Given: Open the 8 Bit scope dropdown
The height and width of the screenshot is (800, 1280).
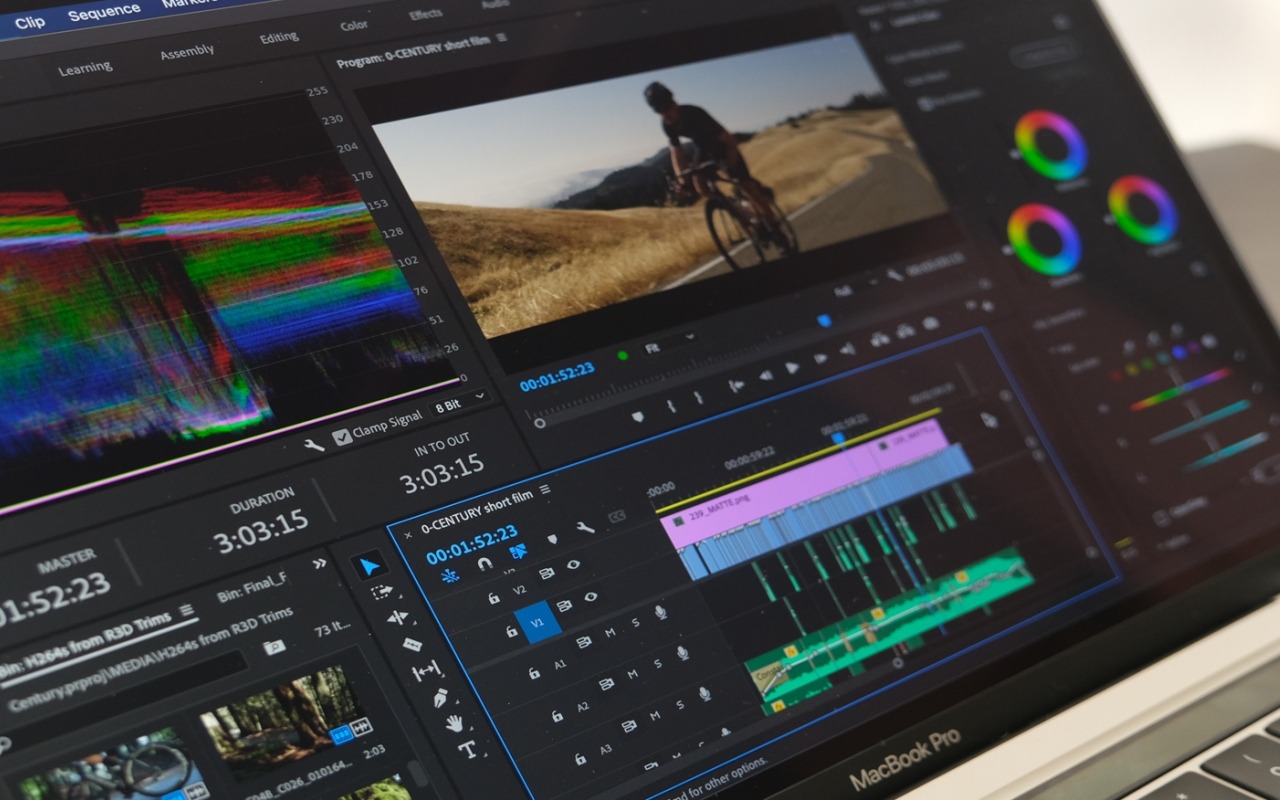Looking at the screenshot, I should tap(459, 404).
